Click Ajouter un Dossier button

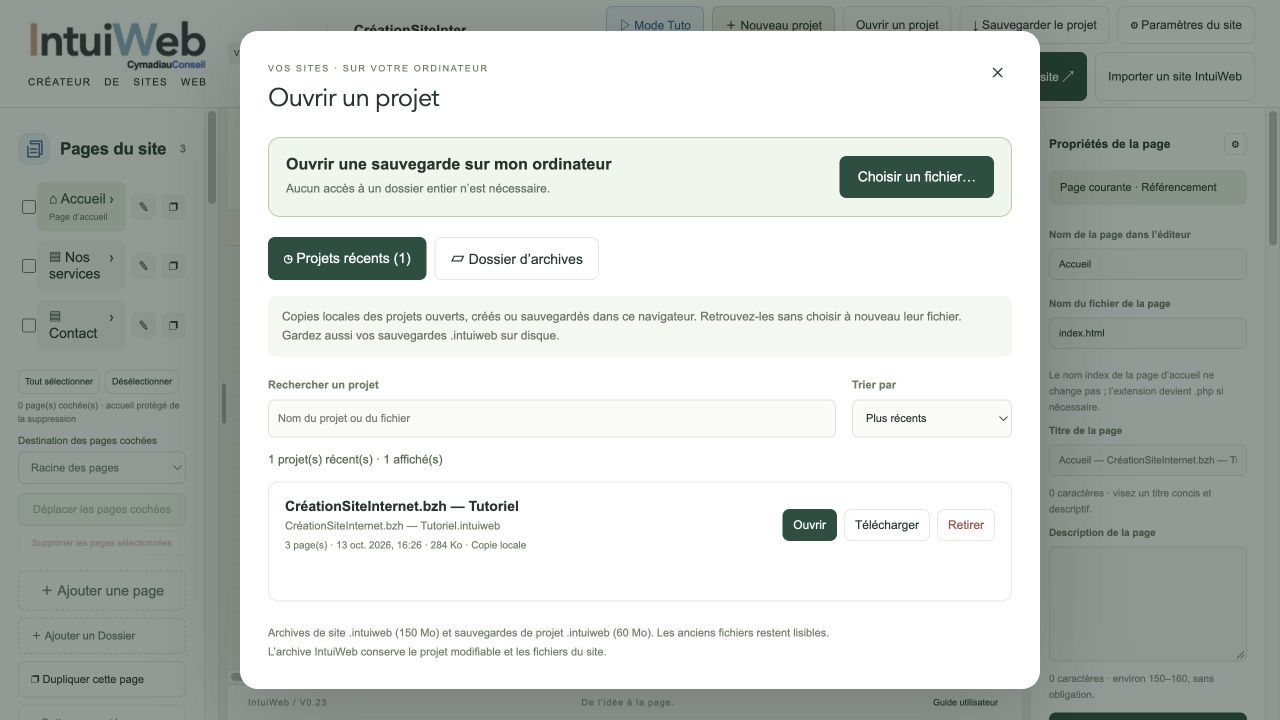102,636
